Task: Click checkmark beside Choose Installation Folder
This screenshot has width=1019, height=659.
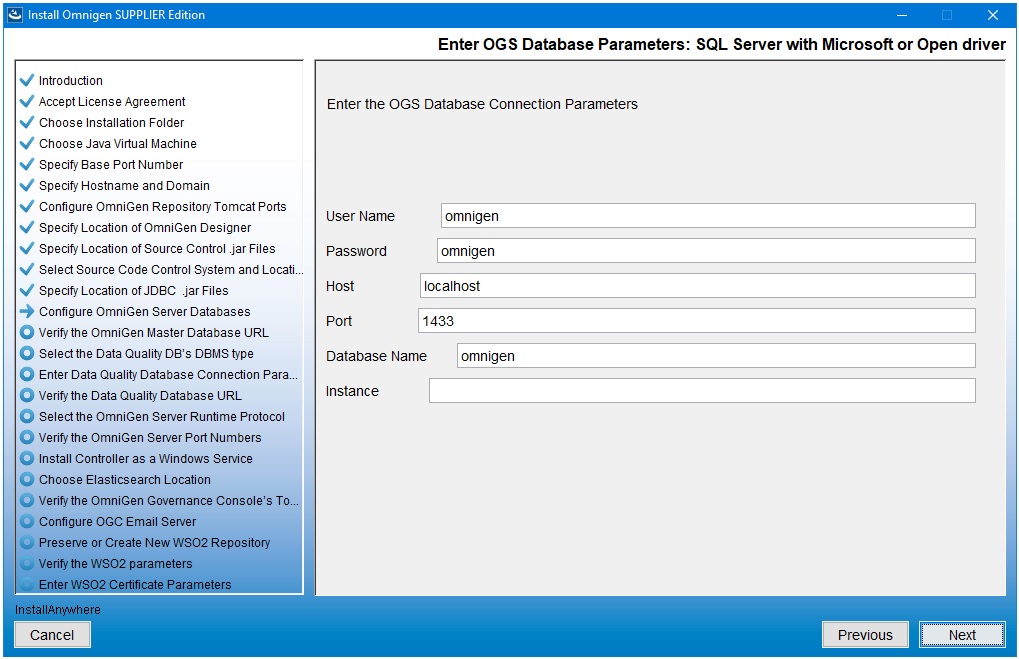Action: click(27, 122)
